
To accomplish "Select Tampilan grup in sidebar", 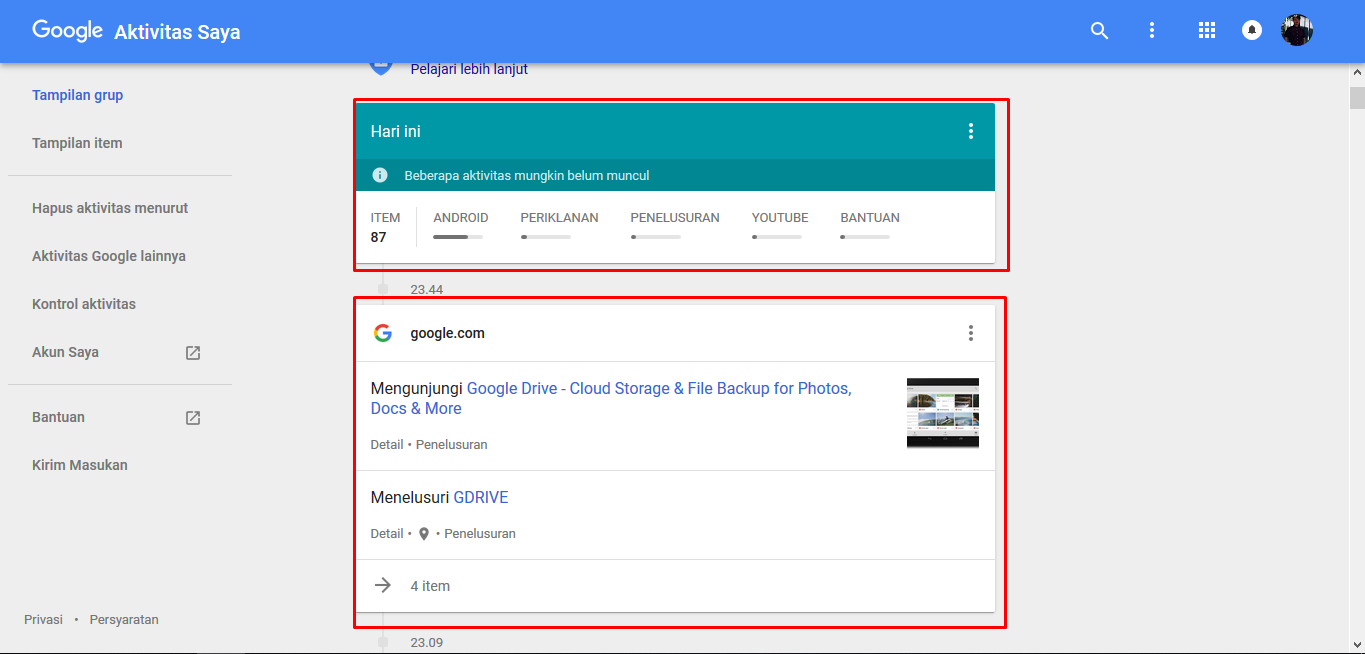I will coord(78,96).
